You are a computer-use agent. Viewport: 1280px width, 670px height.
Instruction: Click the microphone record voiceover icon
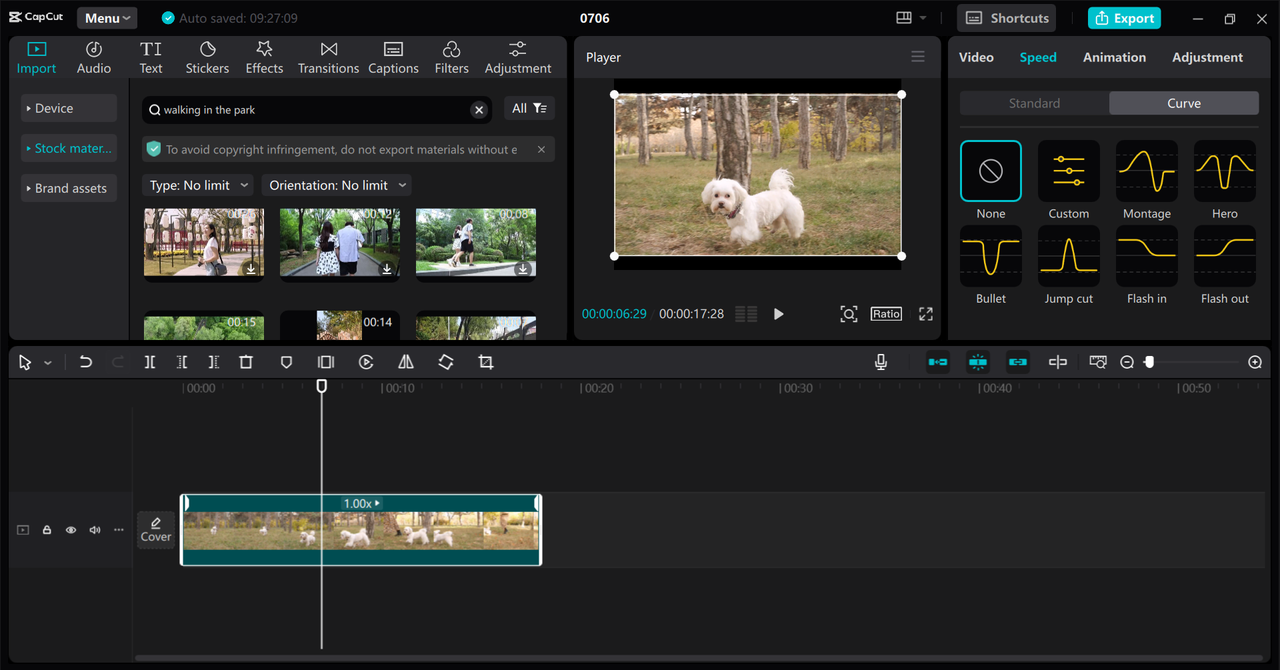[881, 362]
